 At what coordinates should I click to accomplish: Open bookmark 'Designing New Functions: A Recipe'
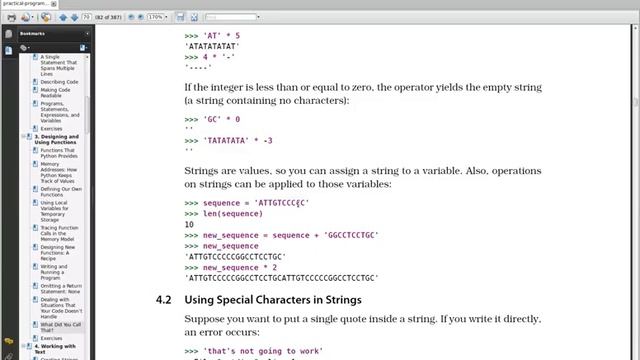click(x=58, y=253)
